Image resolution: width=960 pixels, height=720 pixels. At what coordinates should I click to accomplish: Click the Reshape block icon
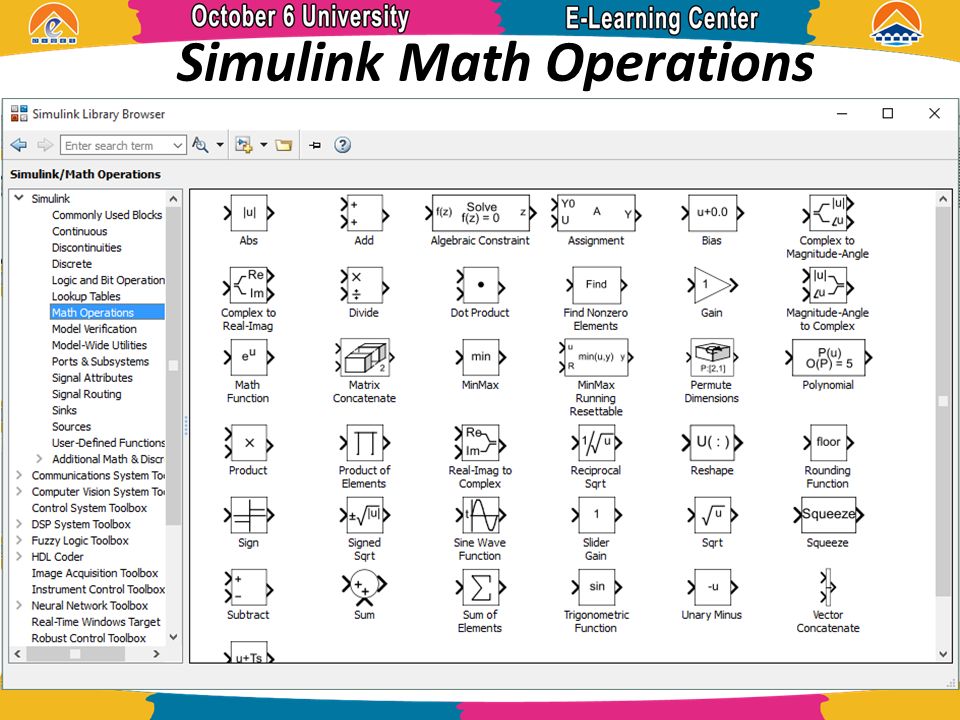(x=712, y=443)
